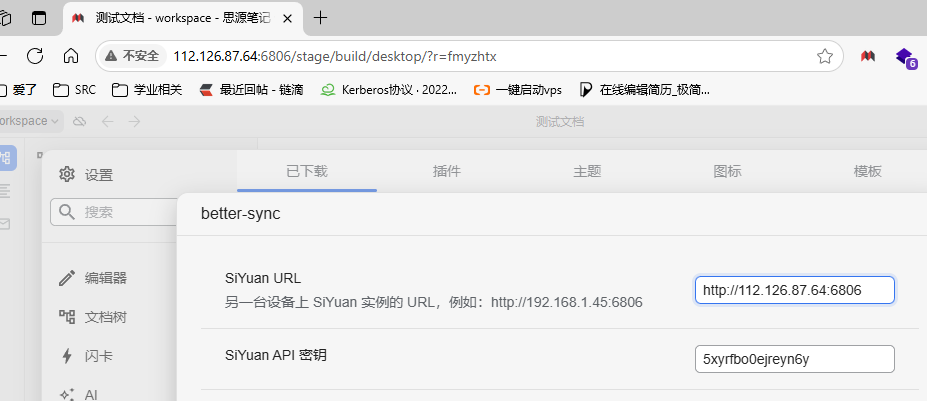Screen dimensions: 927x401
Task: Open extension with badge number 6
Action: (x=906, y=57)
